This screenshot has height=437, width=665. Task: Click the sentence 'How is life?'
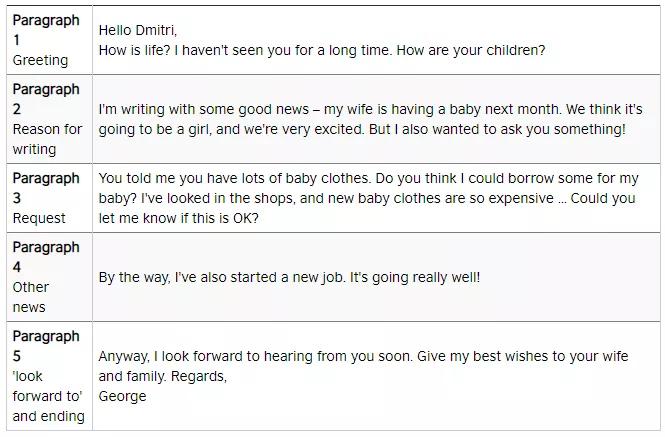pyautogui.click(x=139, y=50)
